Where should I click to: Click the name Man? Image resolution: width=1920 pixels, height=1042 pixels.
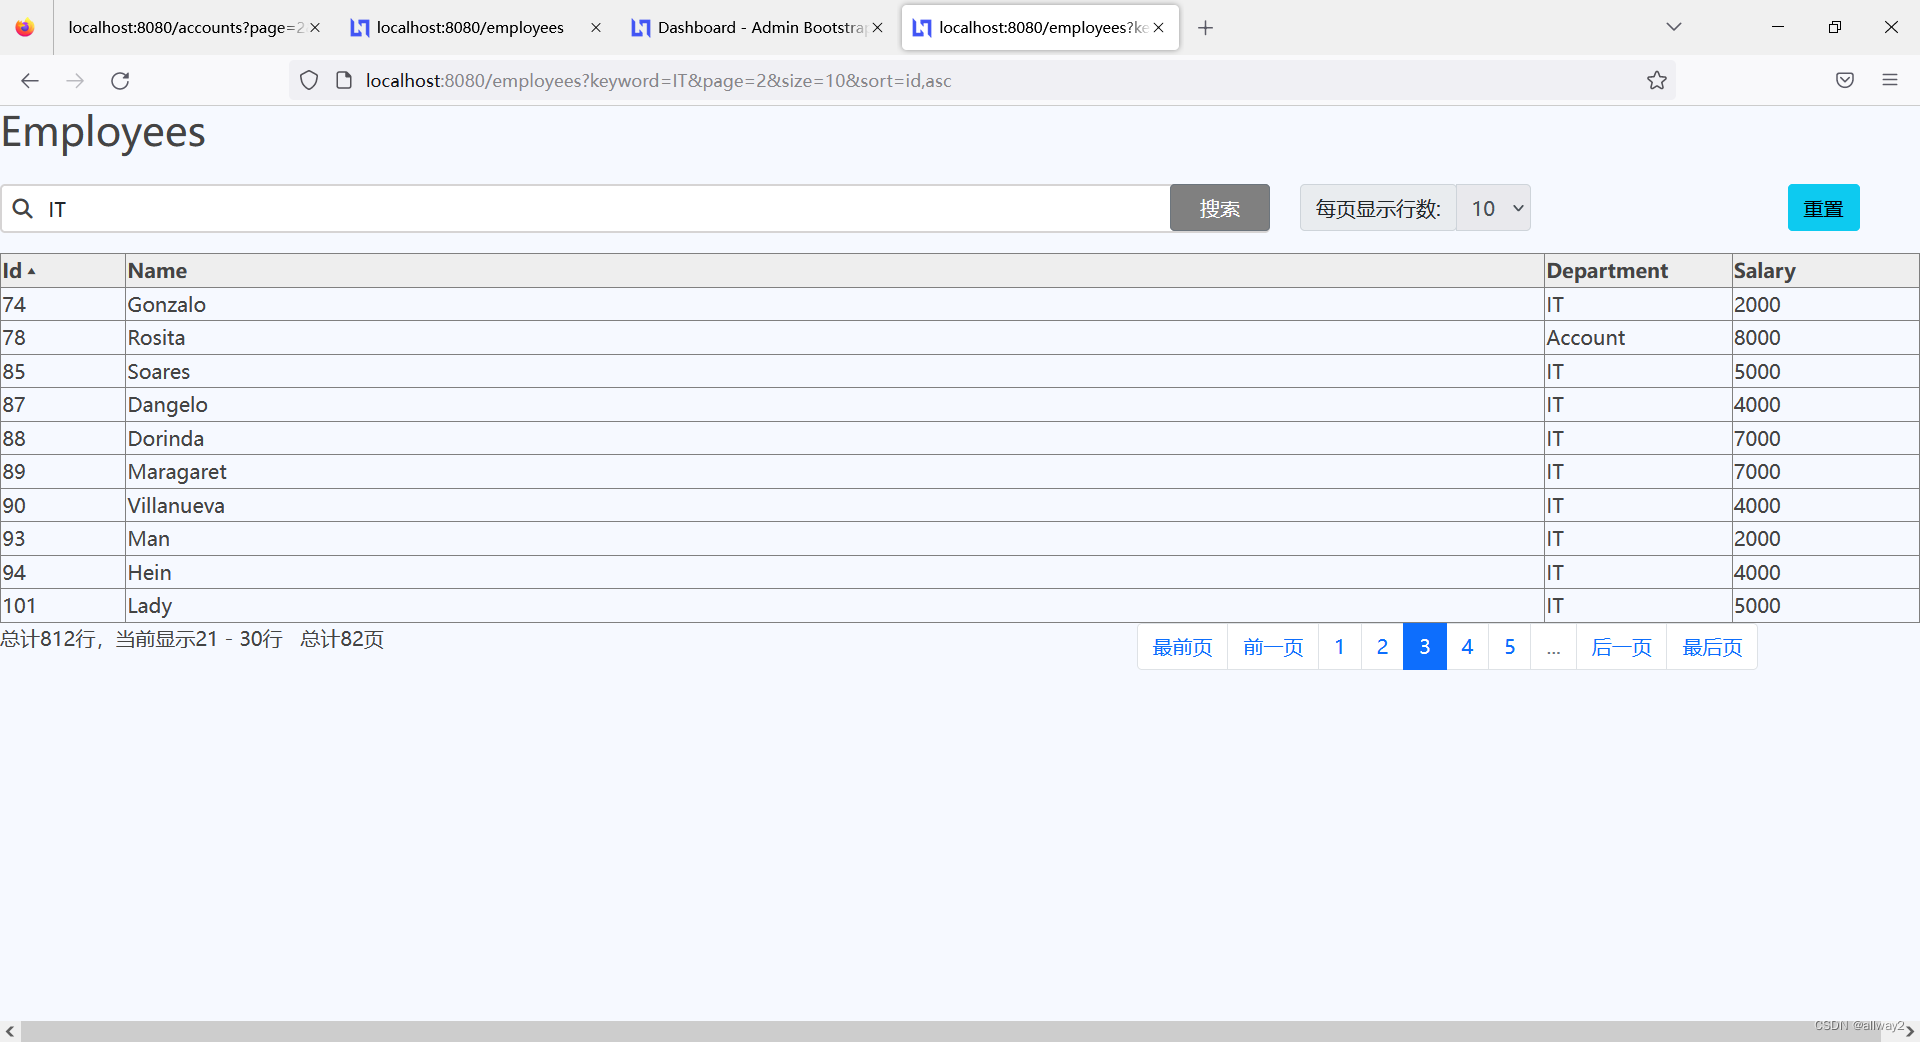148,539
